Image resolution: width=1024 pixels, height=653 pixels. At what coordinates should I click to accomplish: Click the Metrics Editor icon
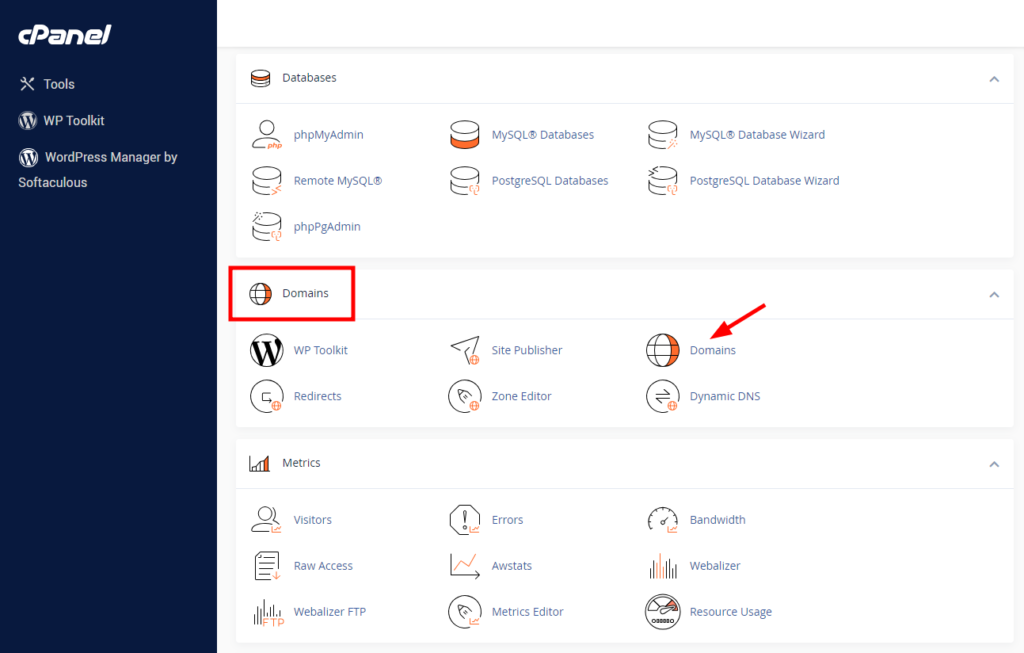[x=465, y=612]
